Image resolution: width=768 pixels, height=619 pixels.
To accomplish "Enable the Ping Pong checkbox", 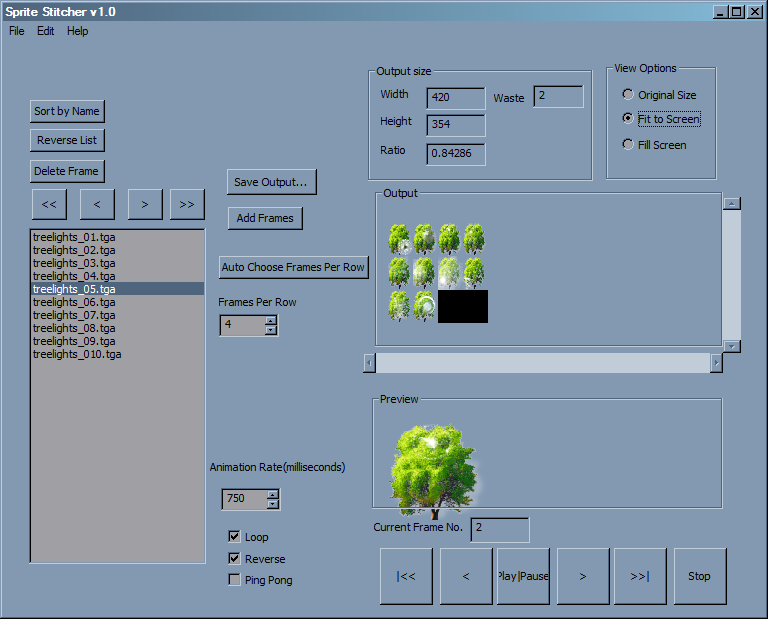I will click(235, 580).
